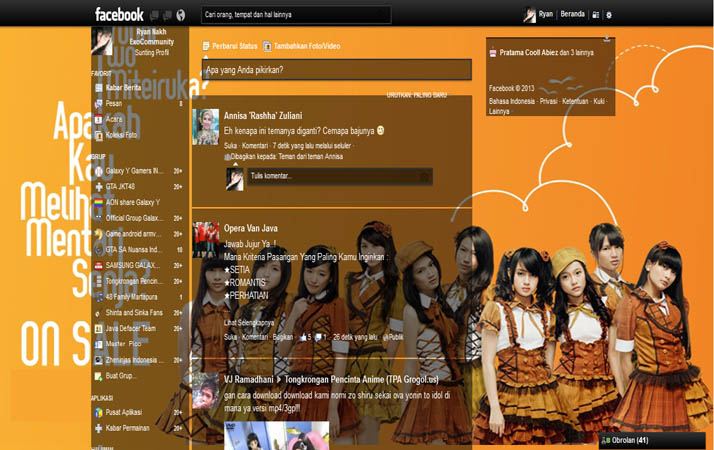Click the Tongkrongan Pencin... group icon
714x450 pixels.
(99, 281)
